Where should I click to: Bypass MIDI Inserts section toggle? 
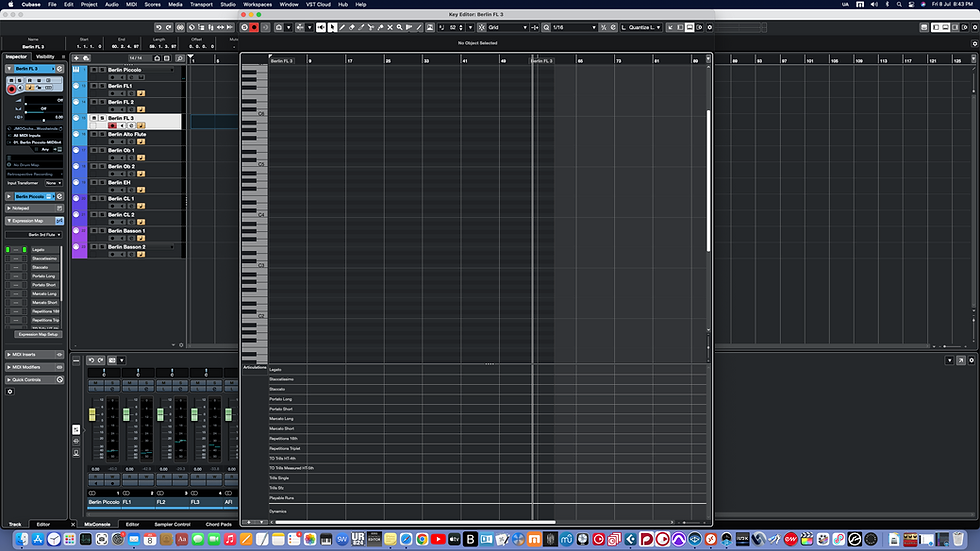59,355
